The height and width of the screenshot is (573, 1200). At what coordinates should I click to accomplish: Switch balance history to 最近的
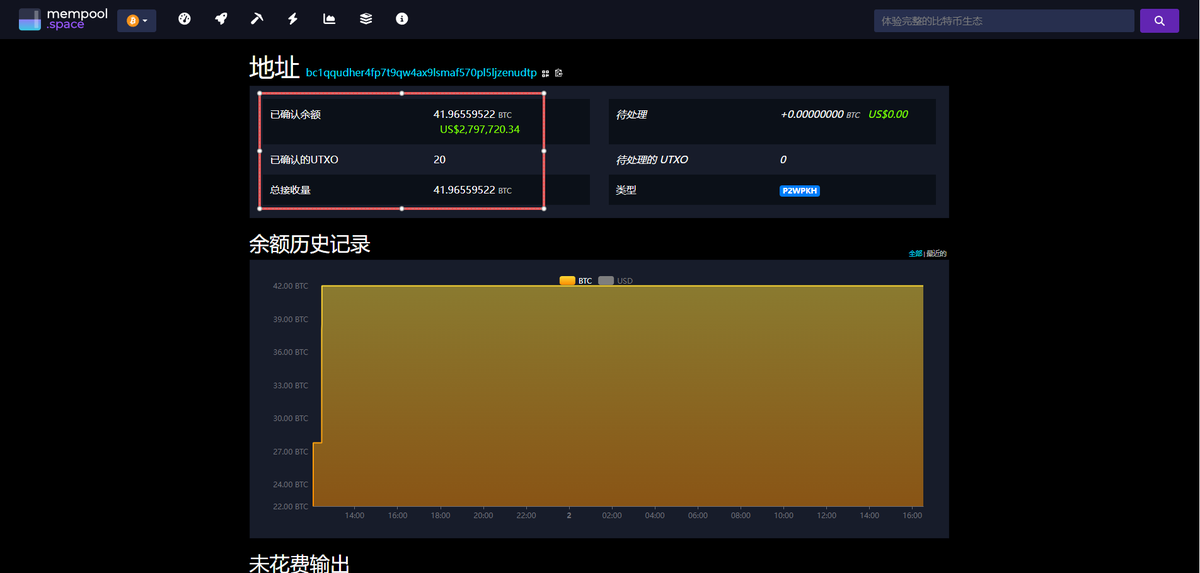(x=936, y=254)
